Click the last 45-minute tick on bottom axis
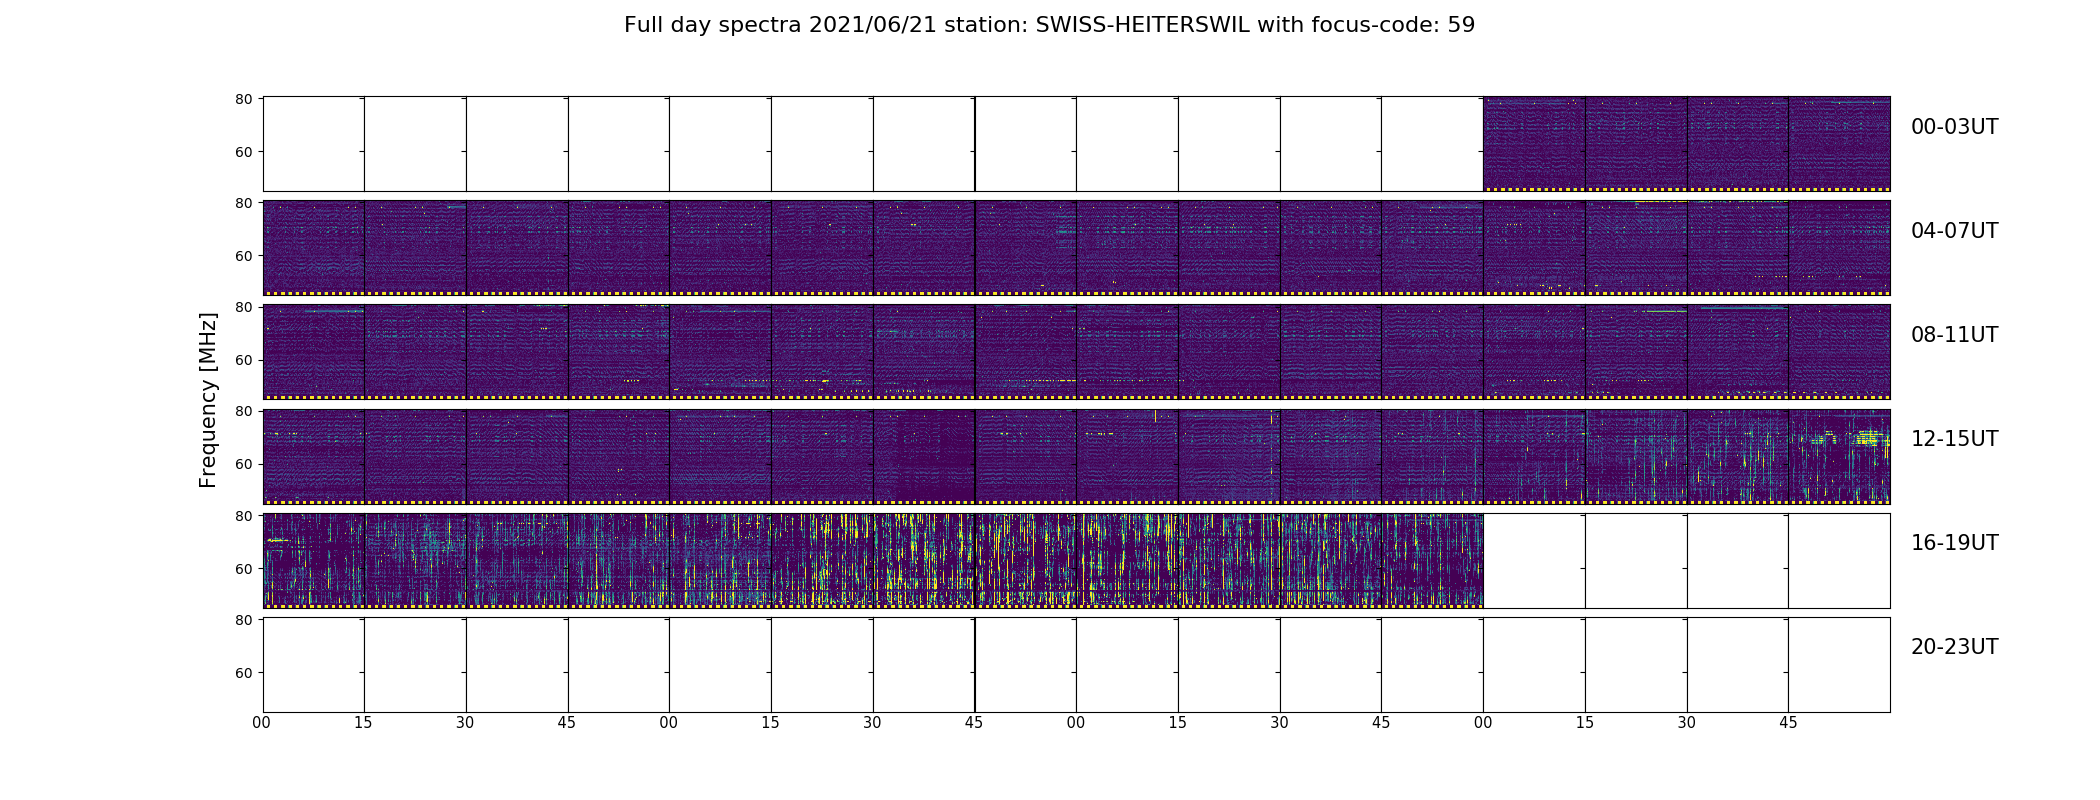2100x800 pixels. [1788, 722]
